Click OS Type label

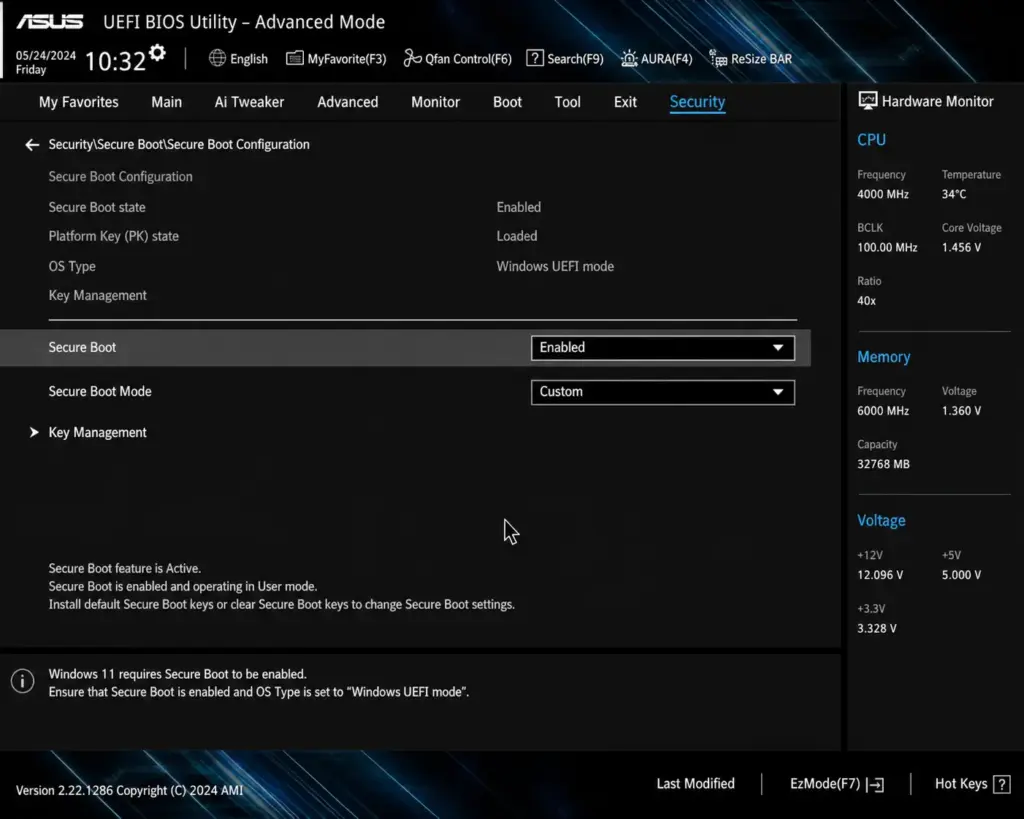pos(72,266)
